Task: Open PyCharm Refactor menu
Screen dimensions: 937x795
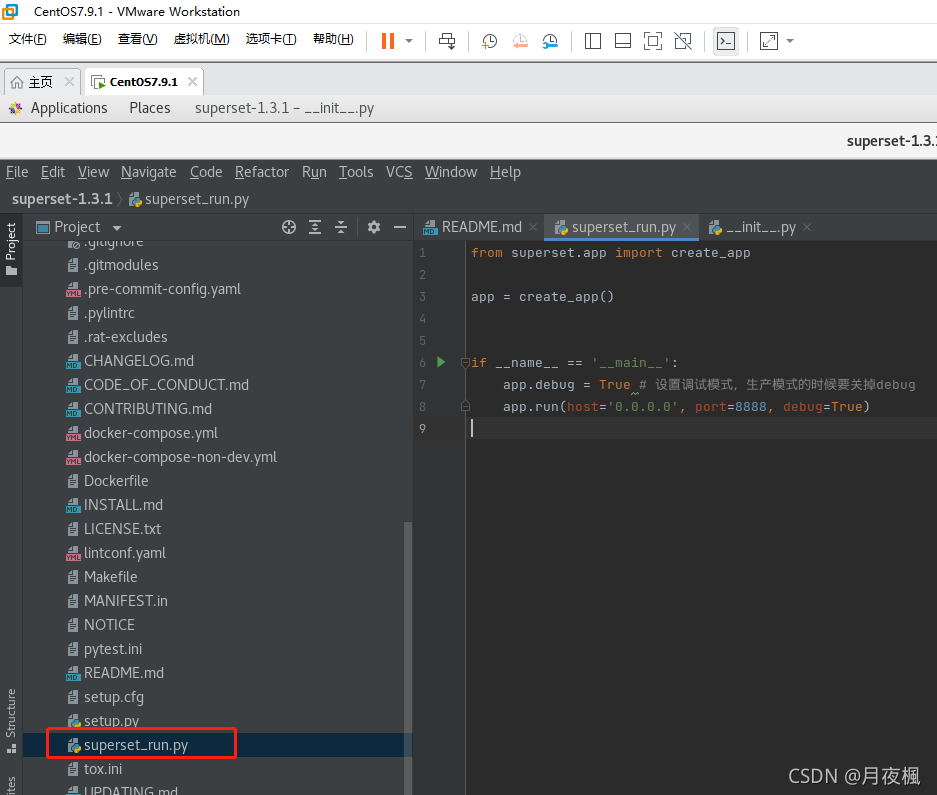Action: (262, 172)
